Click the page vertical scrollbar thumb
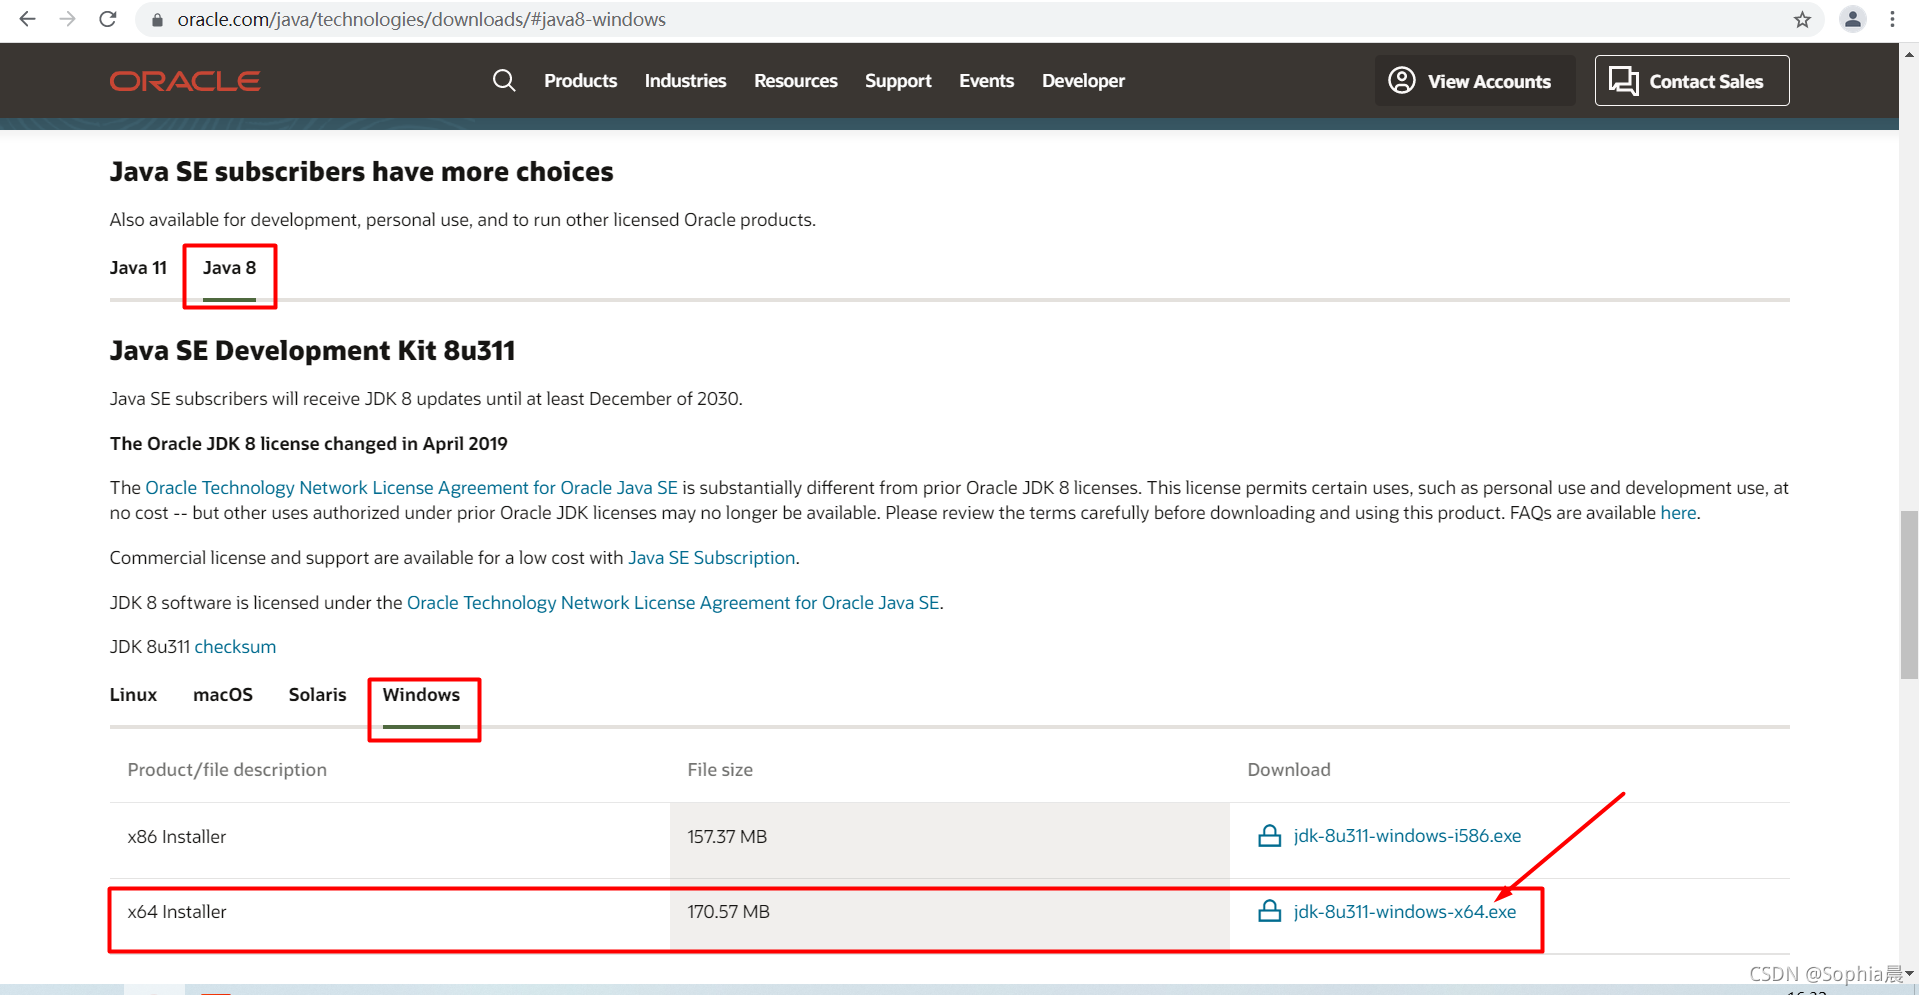 pos(1909,595)
